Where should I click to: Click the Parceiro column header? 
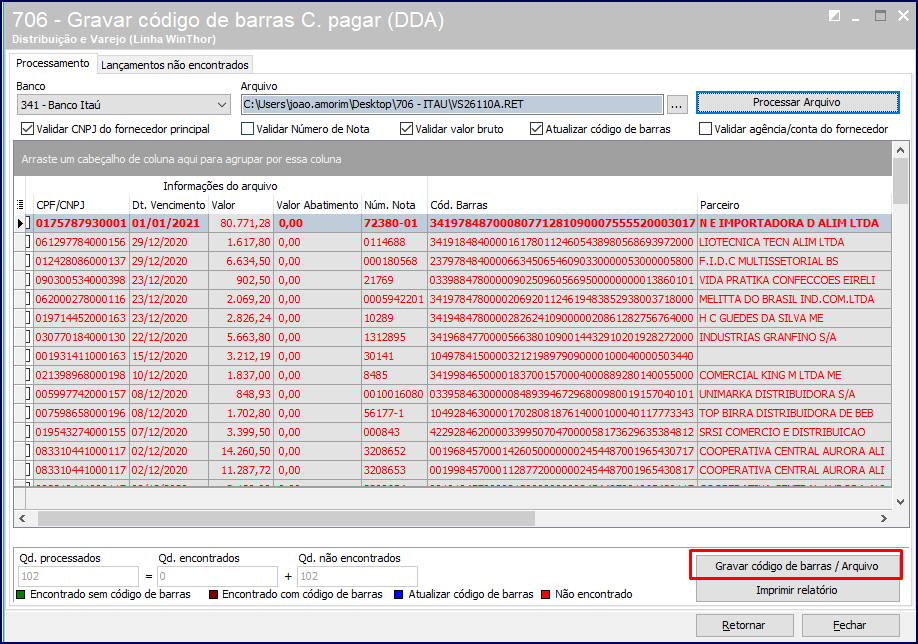tap(794, 205)
